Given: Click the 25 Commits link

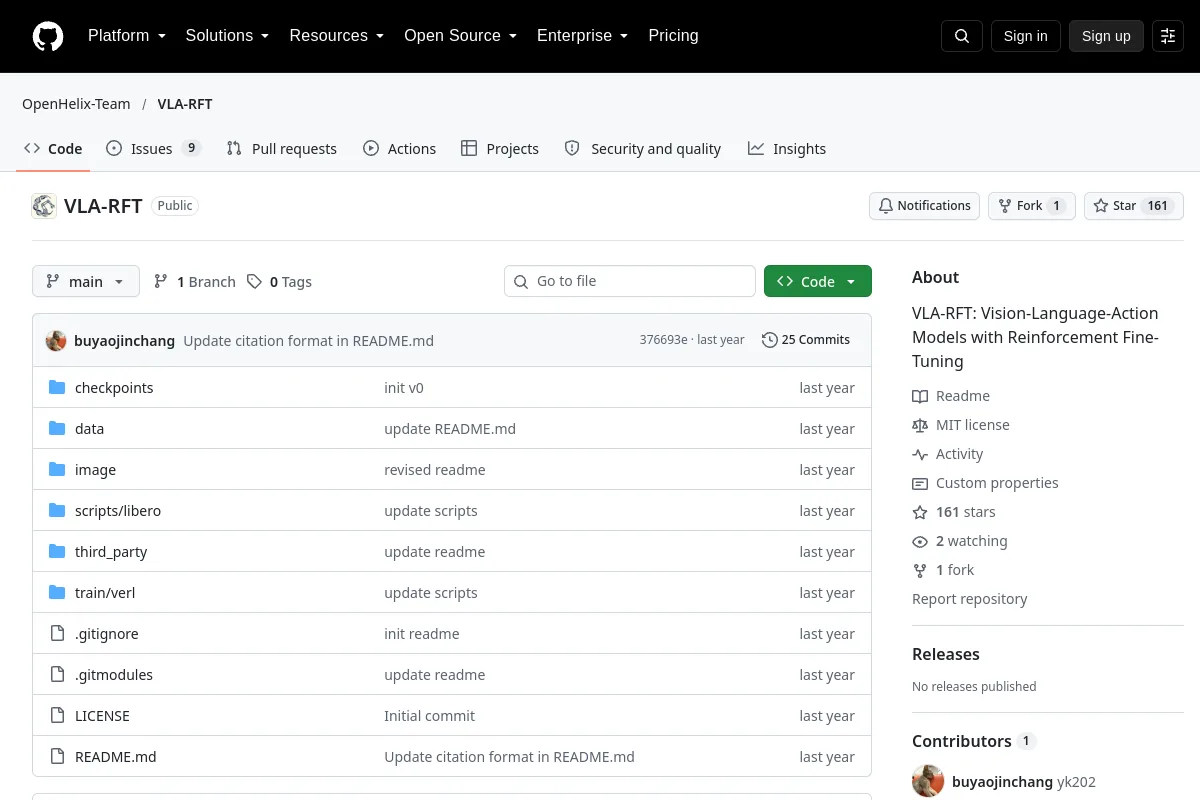Looking at the screenshot, I should tap(806, 340).
